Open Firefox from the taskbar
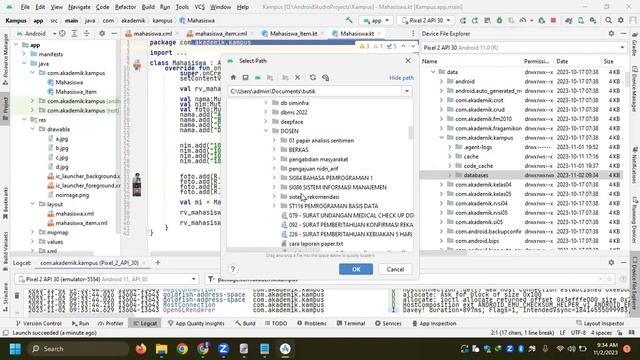 tap(141, 349)
